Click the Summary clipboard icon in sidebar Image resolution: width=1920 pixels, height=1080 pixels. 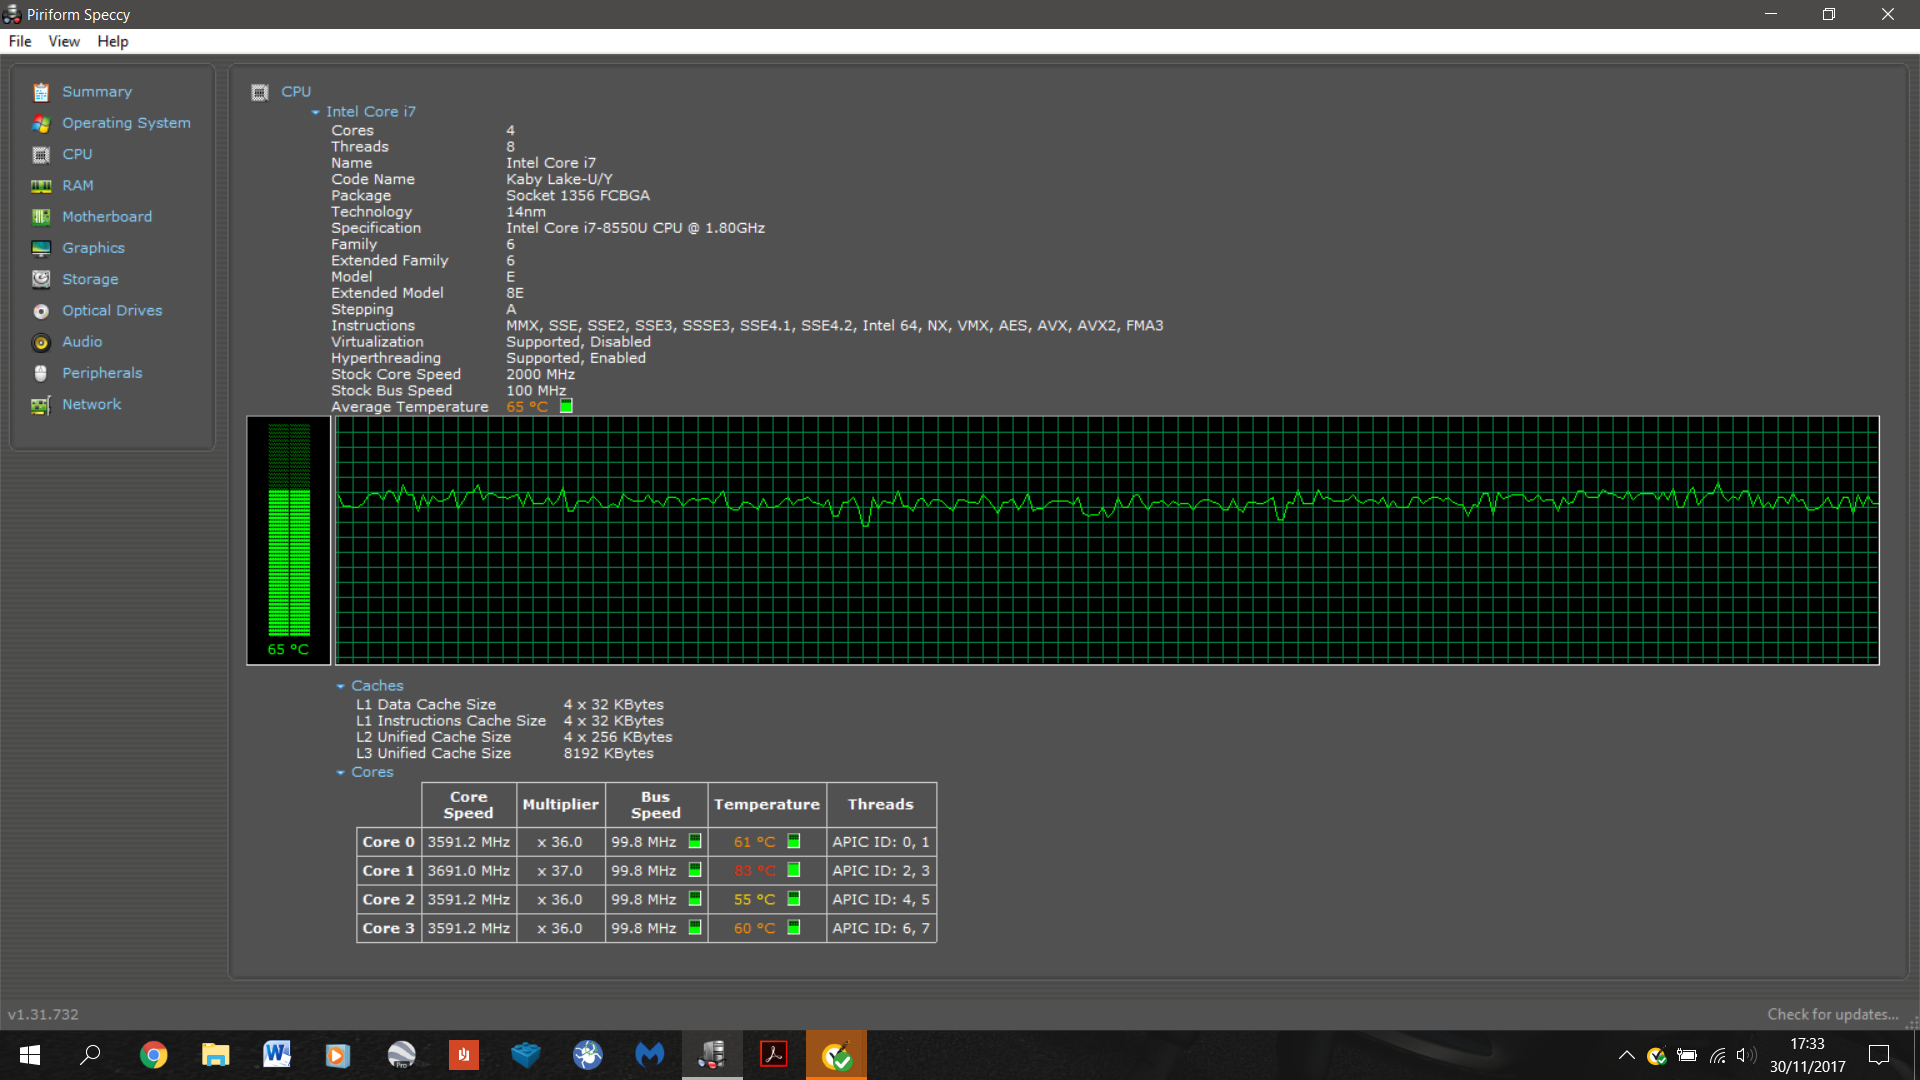41,92
